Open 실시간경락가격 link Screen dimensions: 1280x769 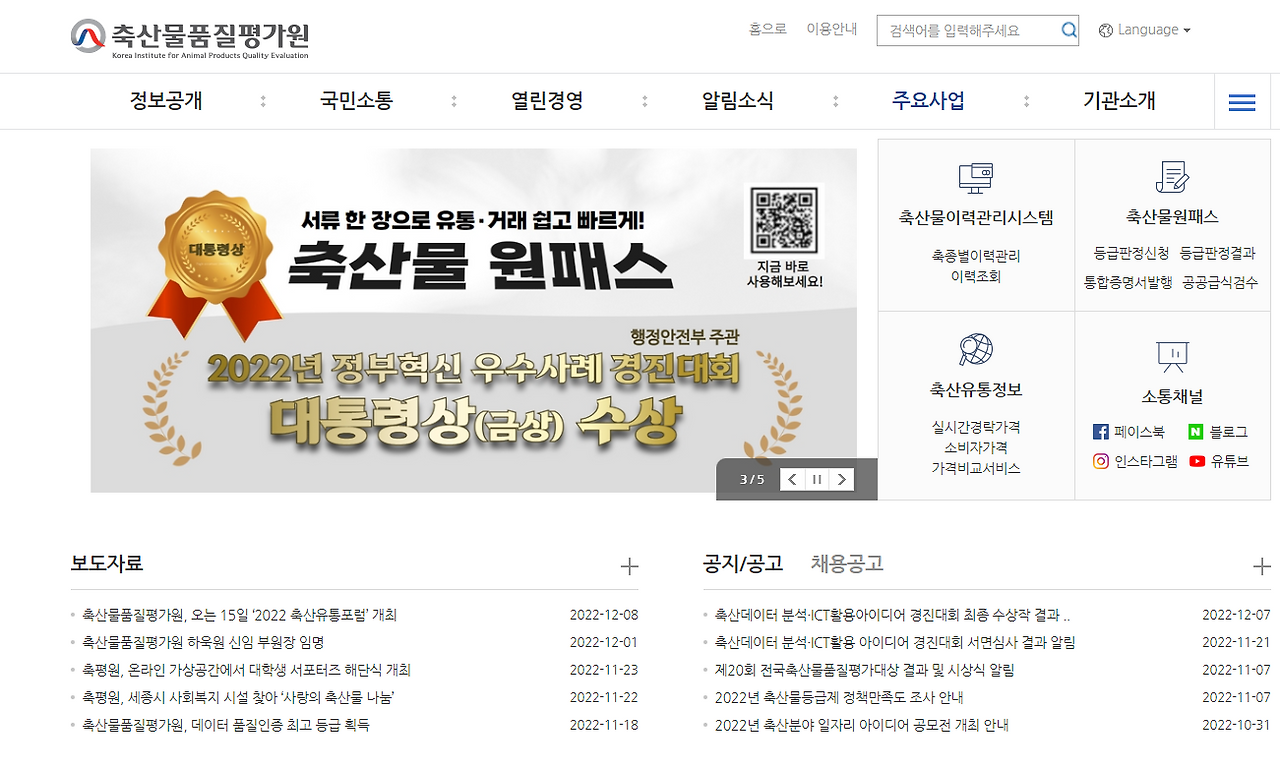(x=976, y=427)
